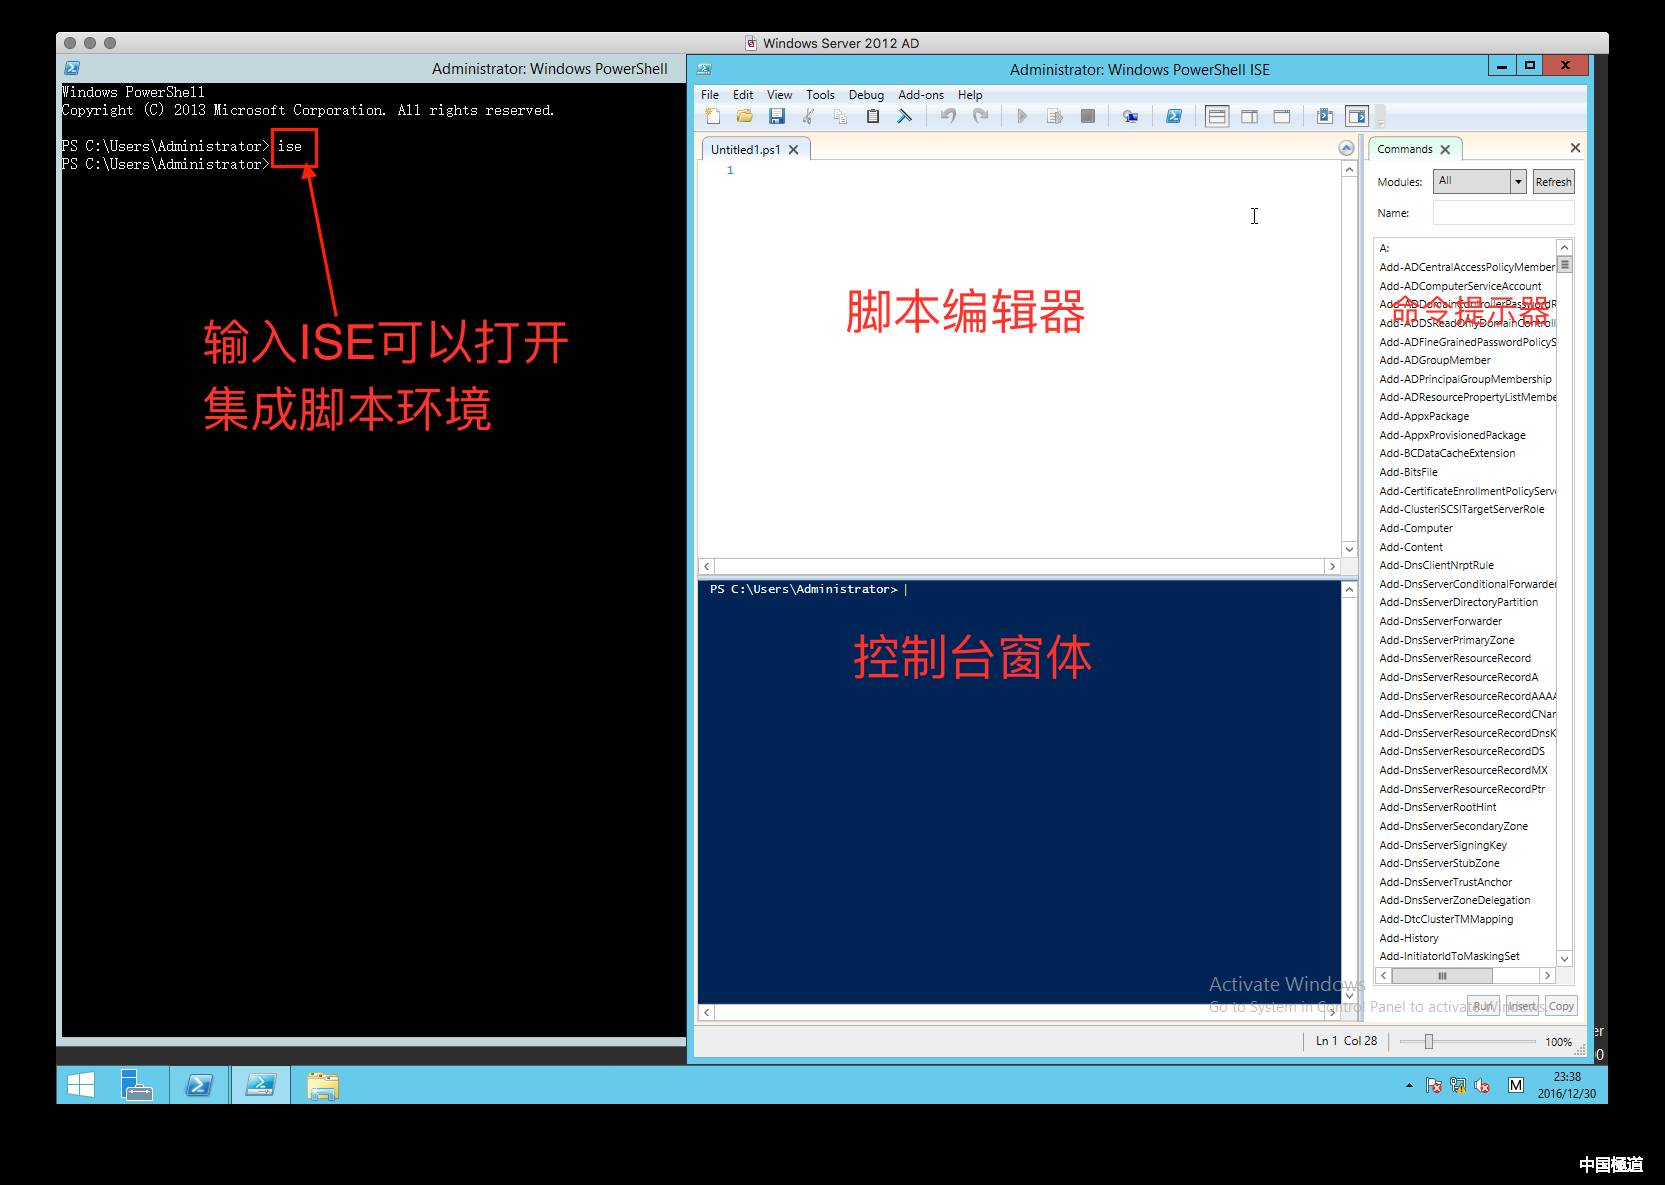Select Add-ADGroupMember in the command list
Screen dimensions: 1665x1185
[1434, 360]
